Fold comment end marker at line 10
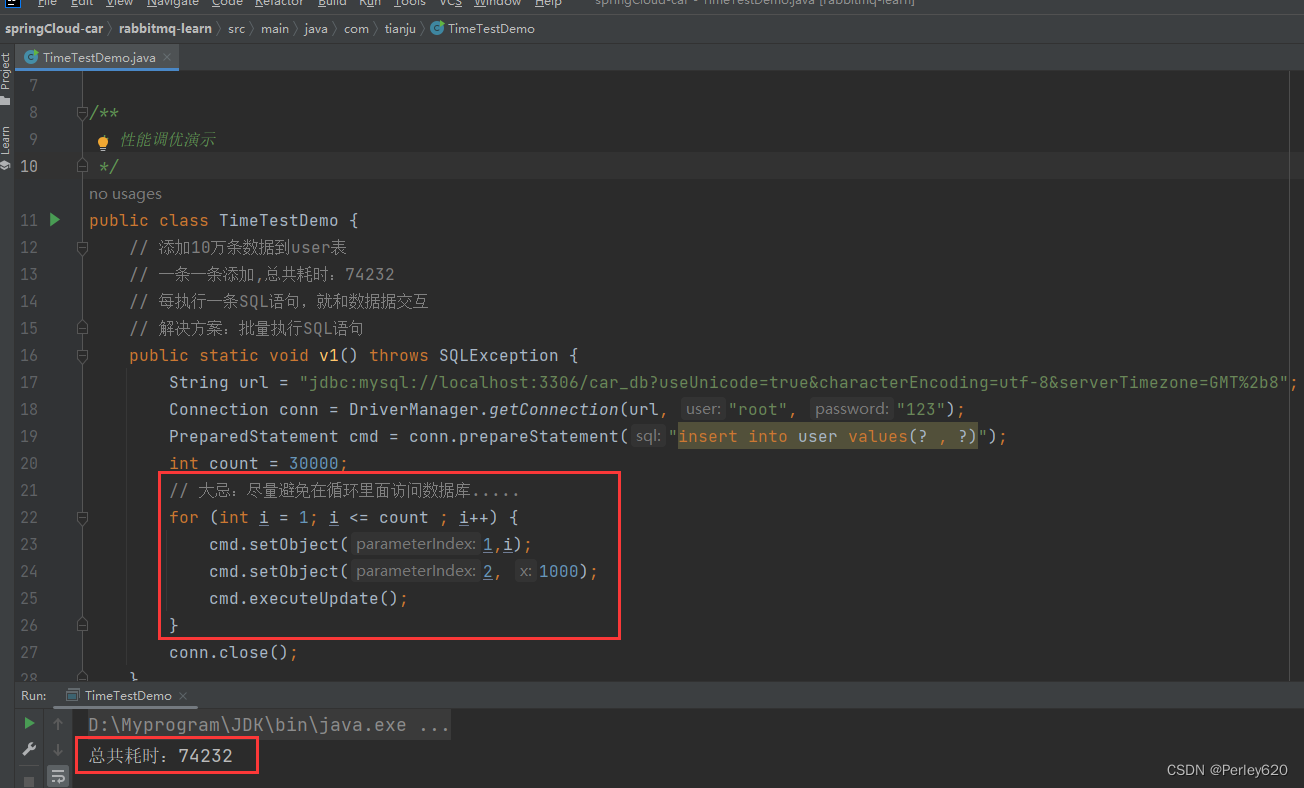 coord(82,166)
